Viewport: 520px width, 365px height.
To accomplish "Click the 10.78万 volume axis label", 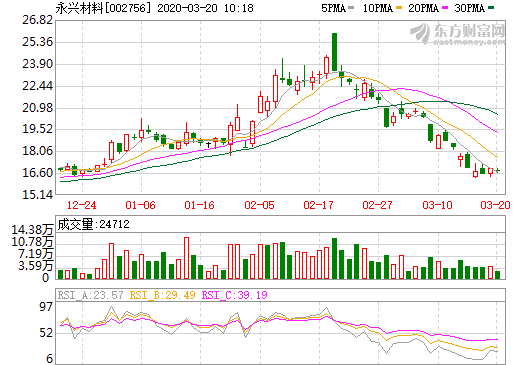I will point(32,242).
